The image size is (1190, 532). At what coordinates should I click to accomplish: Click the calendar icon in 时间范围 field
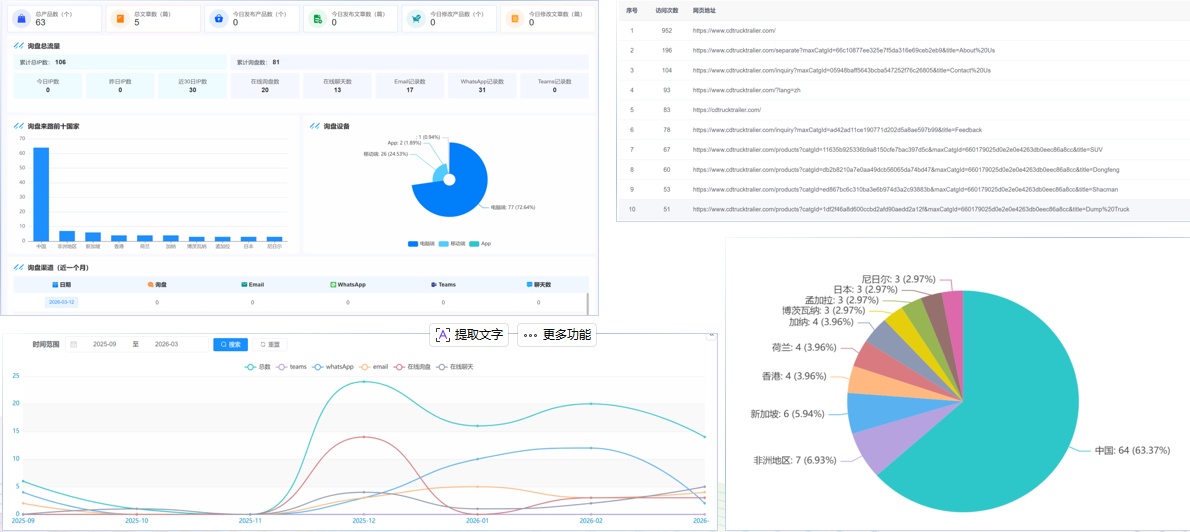tap(74, 345)
